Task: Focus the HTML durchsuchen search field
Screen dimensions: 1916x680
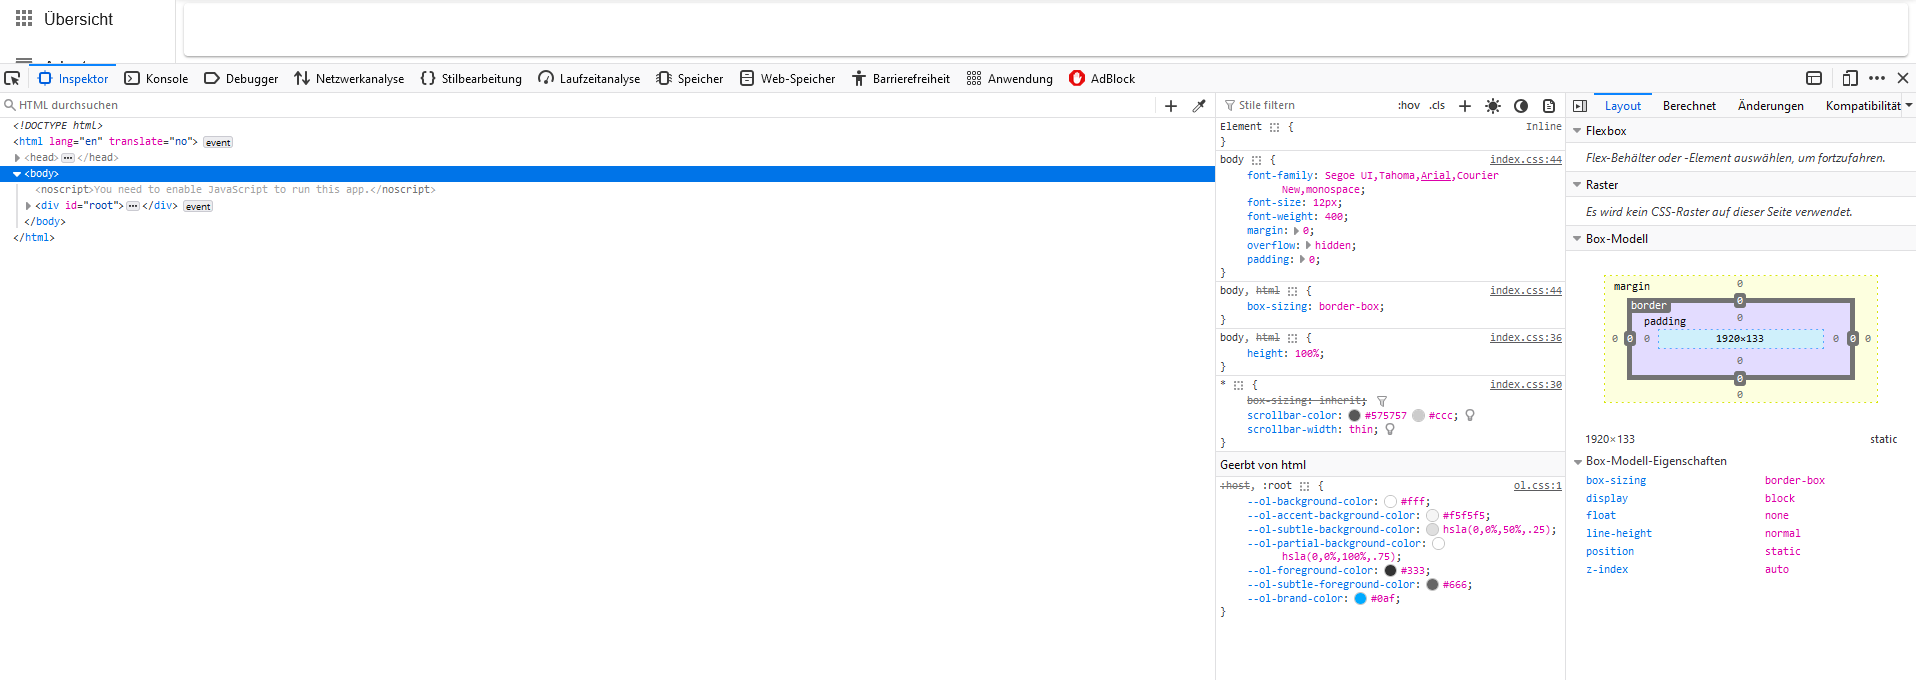Action: [x=580, y=105]
